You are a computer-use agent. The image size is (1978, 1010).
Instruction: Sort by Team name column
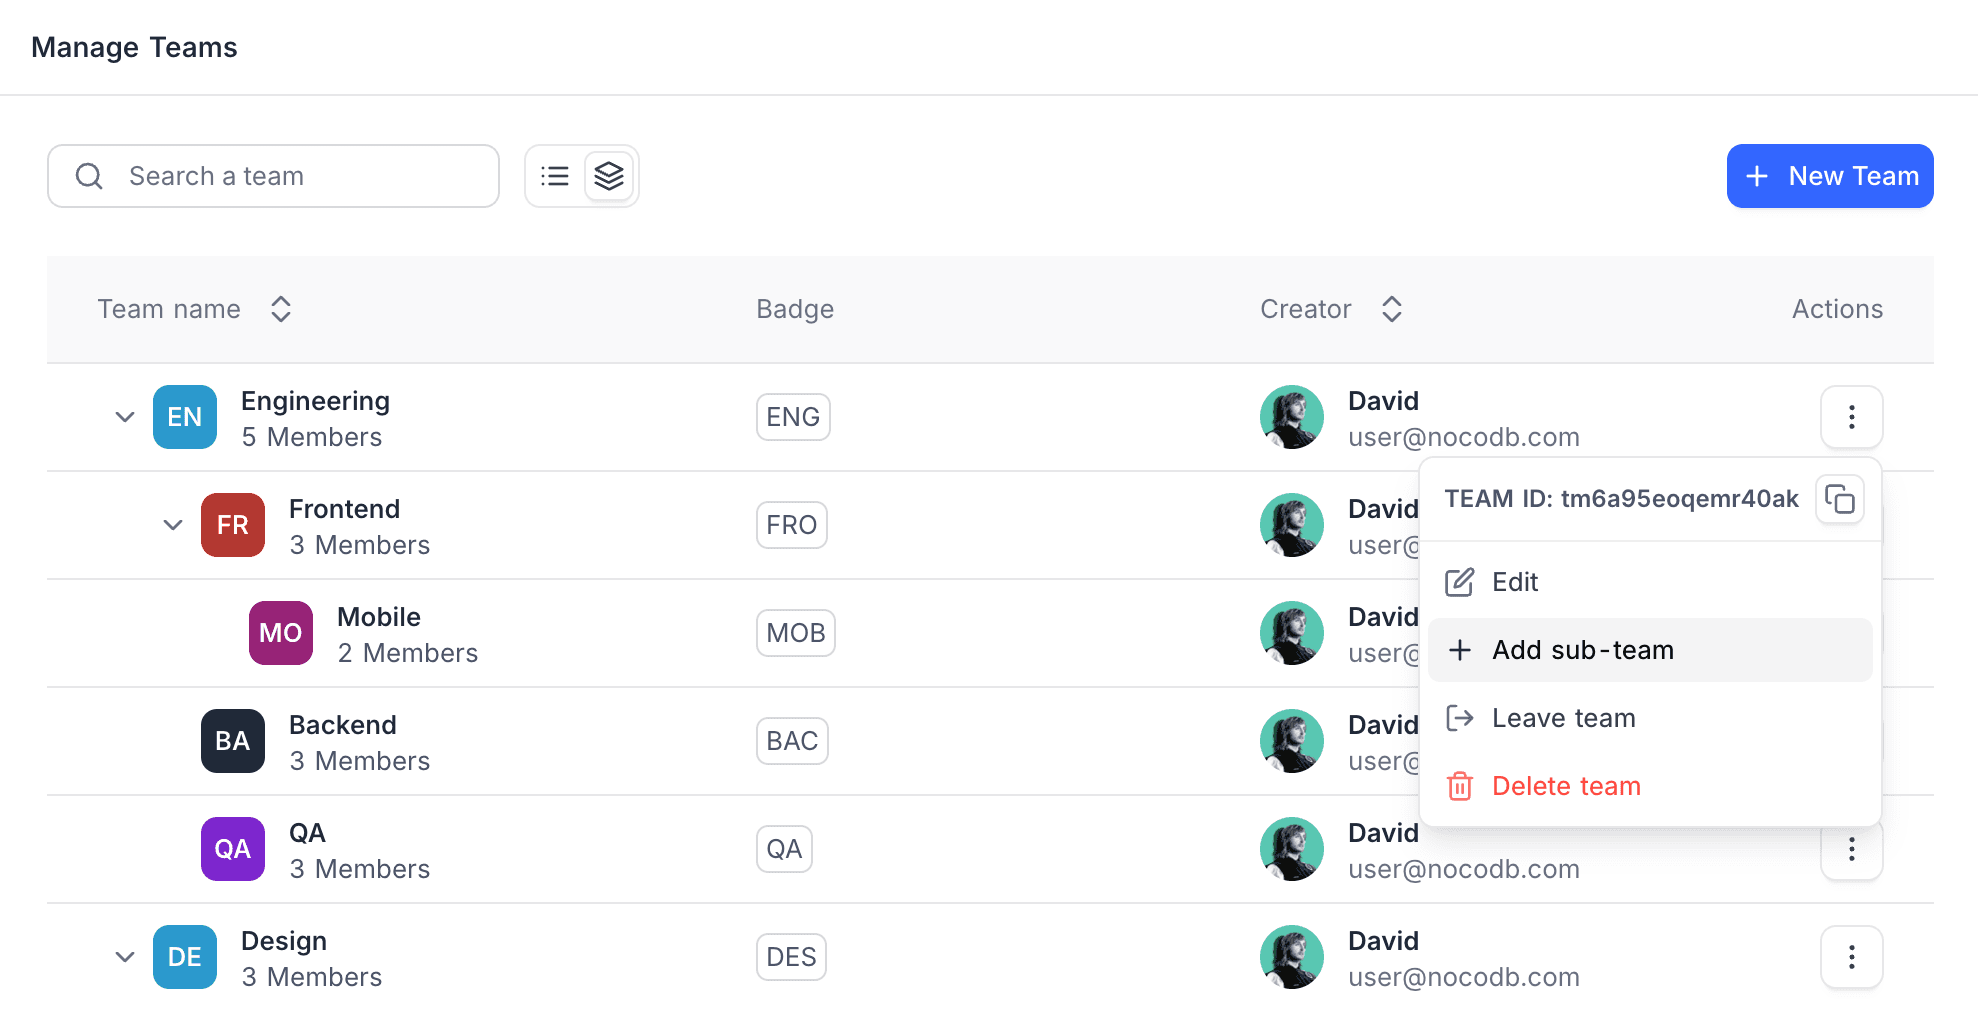(281, 309)
